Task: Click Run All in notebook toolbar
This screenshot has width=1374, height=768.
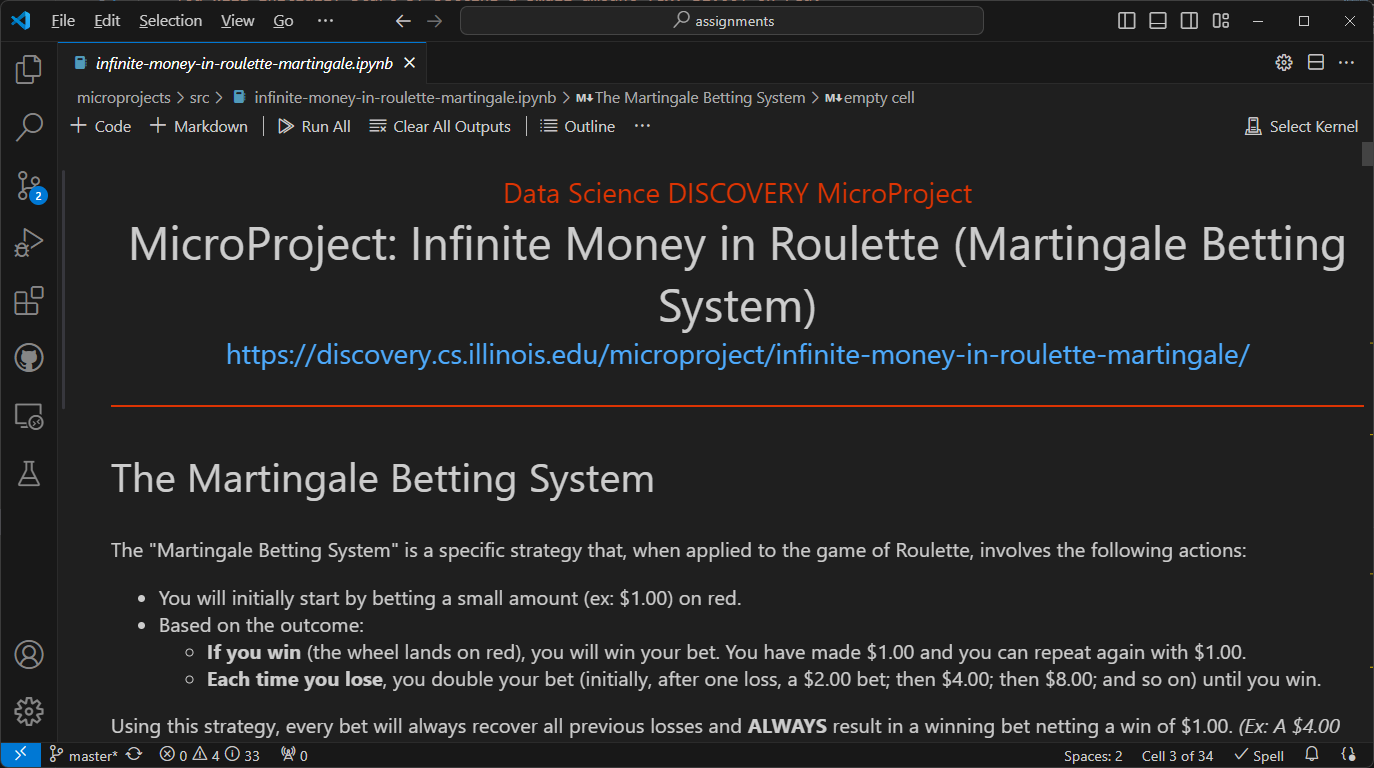Action: tap(314, 127)
